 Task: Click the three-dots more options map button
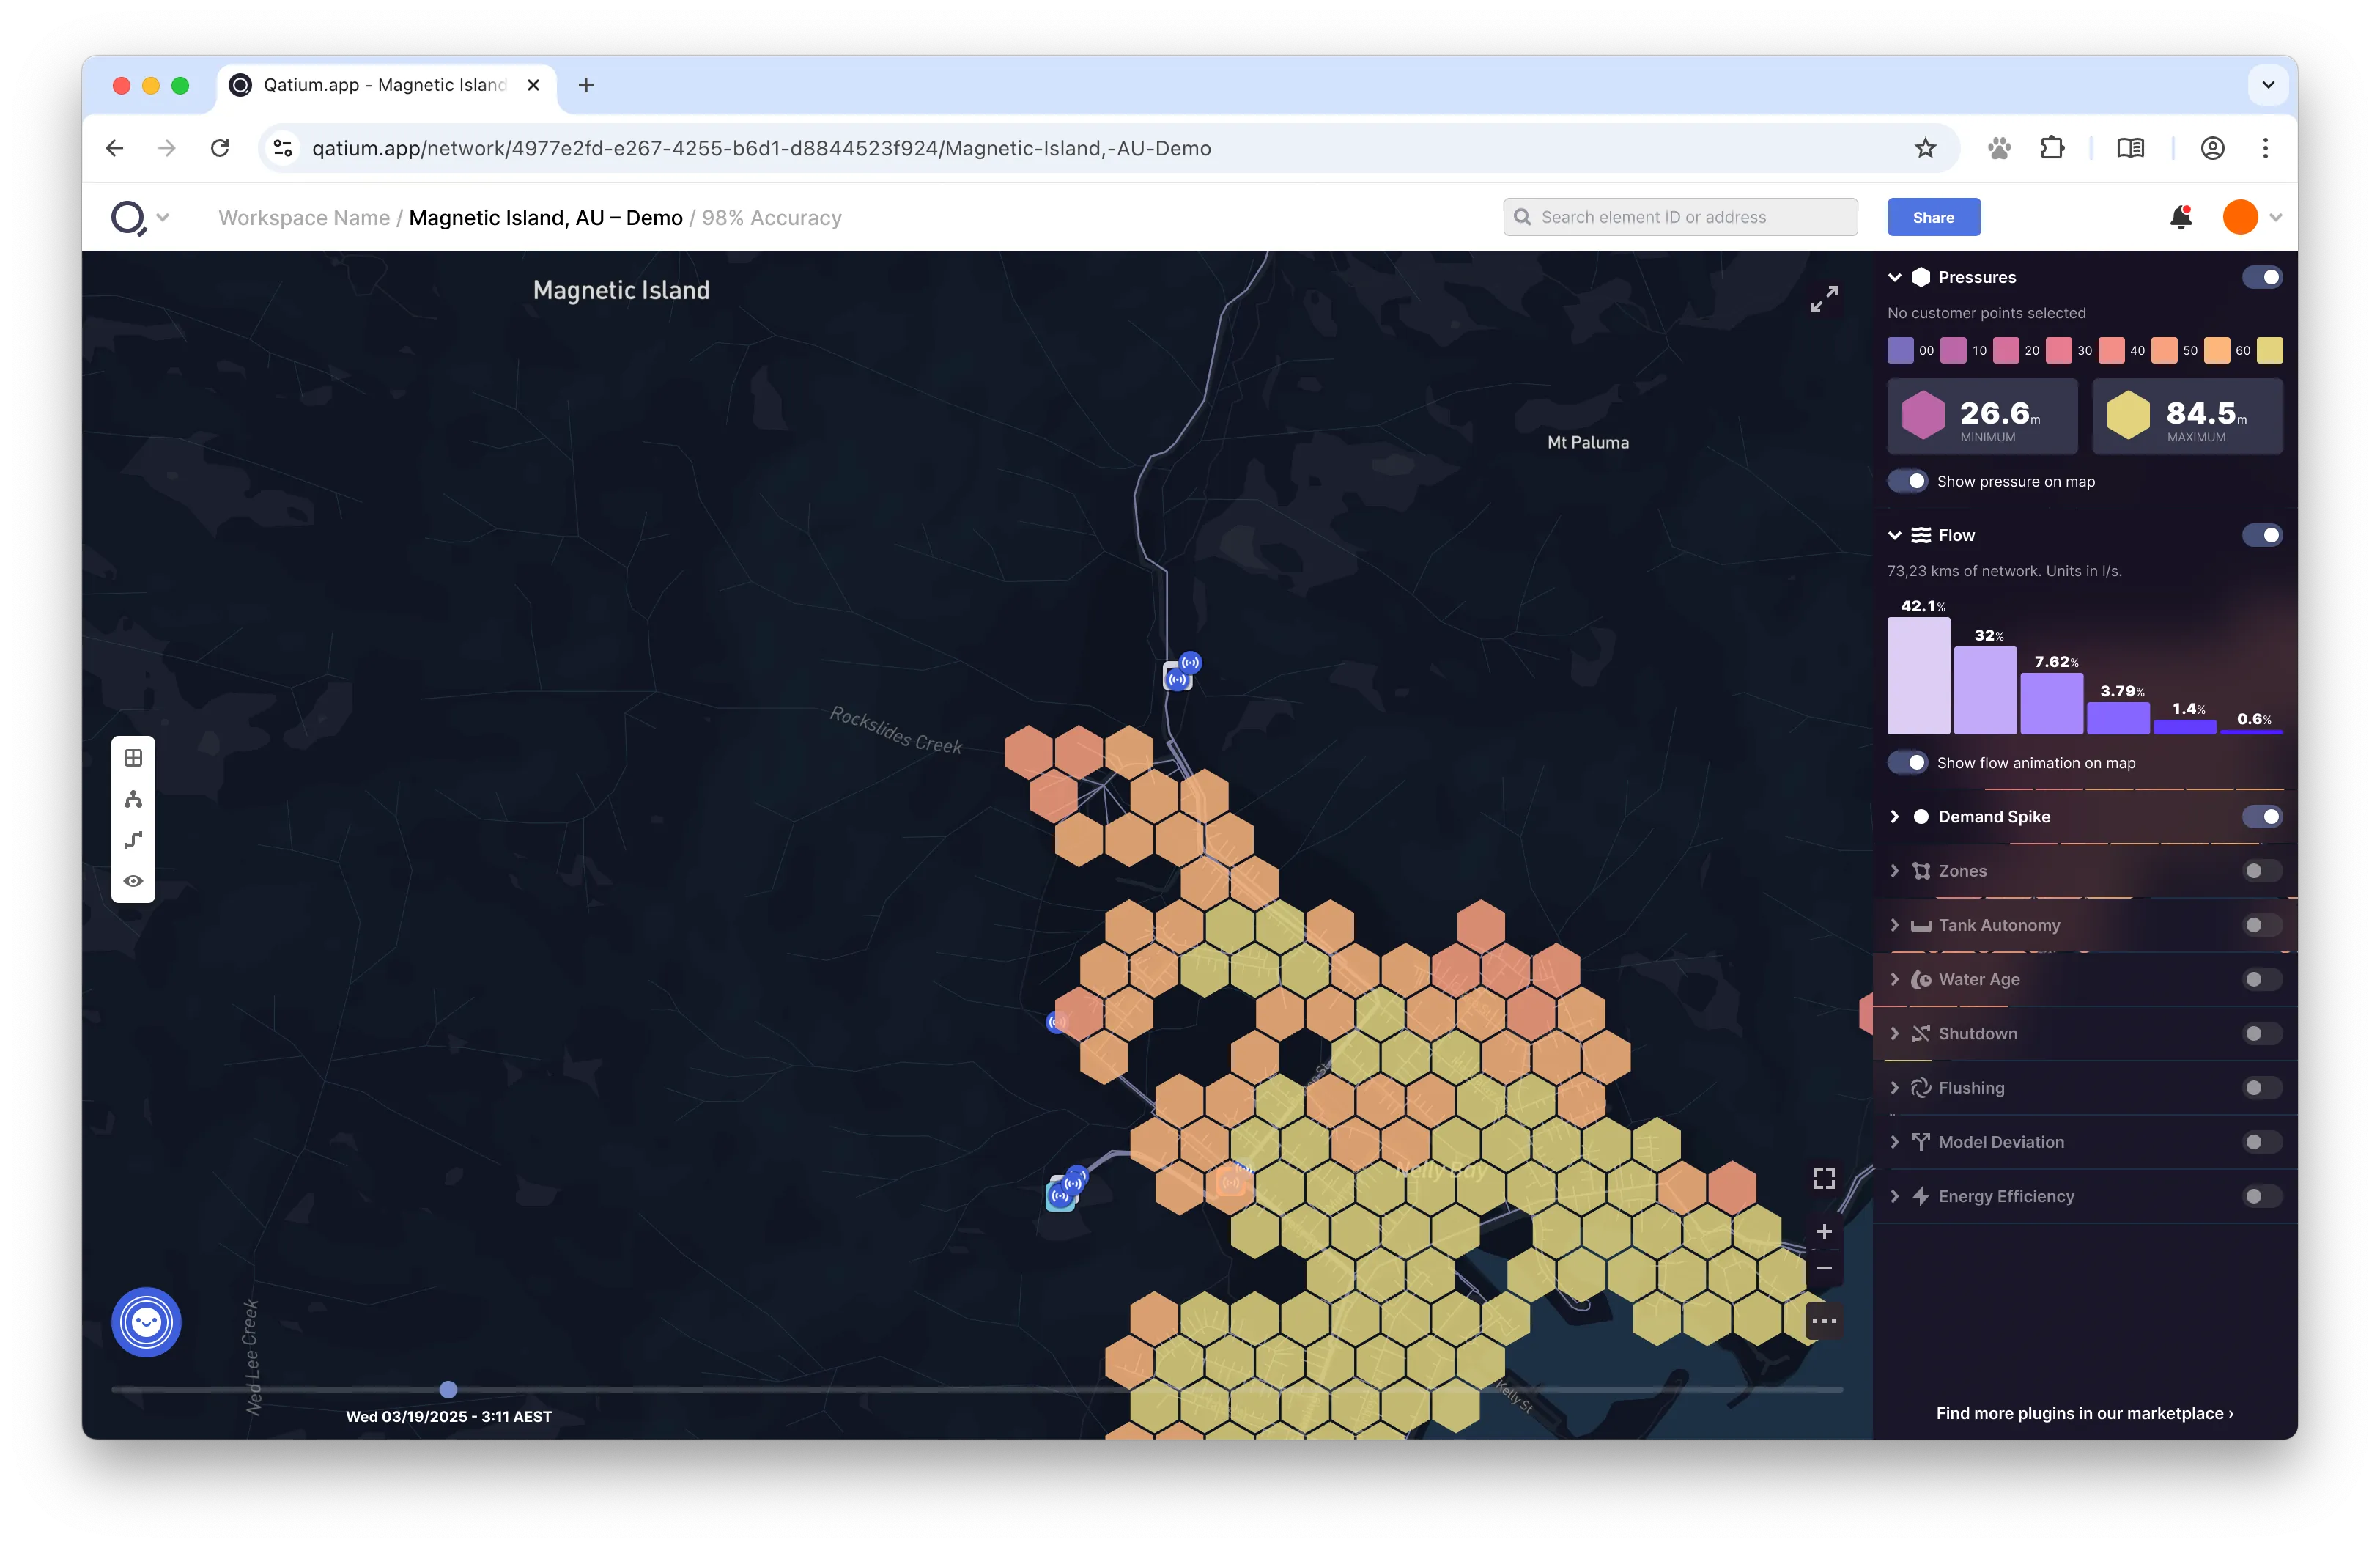(x=1824, y=1321)
